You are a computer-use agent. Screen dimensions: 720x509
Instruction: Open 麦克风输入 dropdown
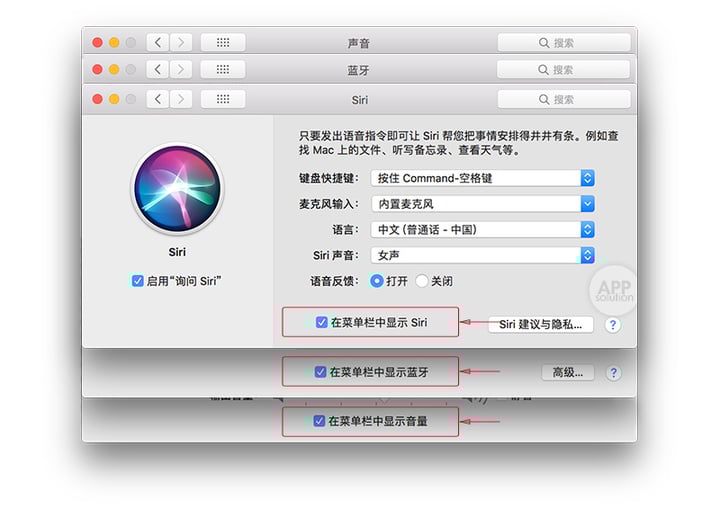(483, 204)
